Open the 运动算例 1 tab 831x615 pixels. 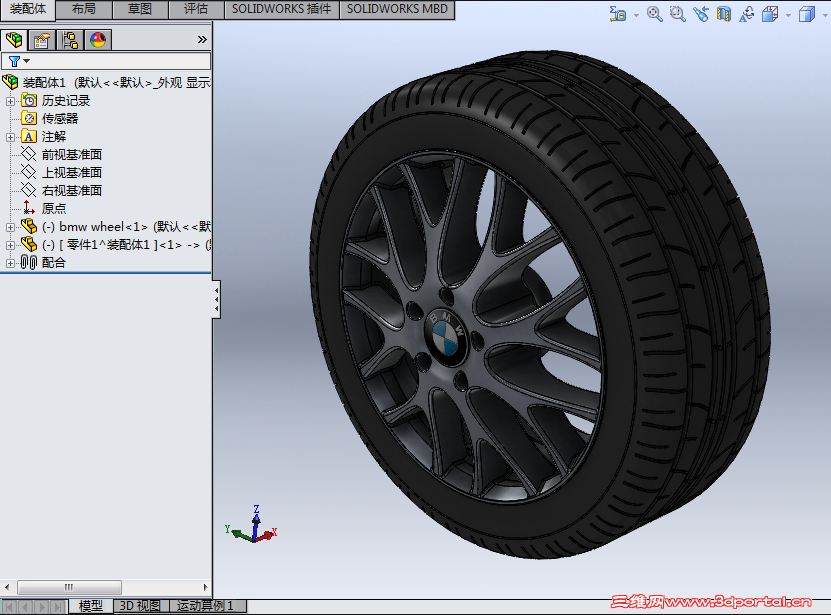[x=207, y=605]
